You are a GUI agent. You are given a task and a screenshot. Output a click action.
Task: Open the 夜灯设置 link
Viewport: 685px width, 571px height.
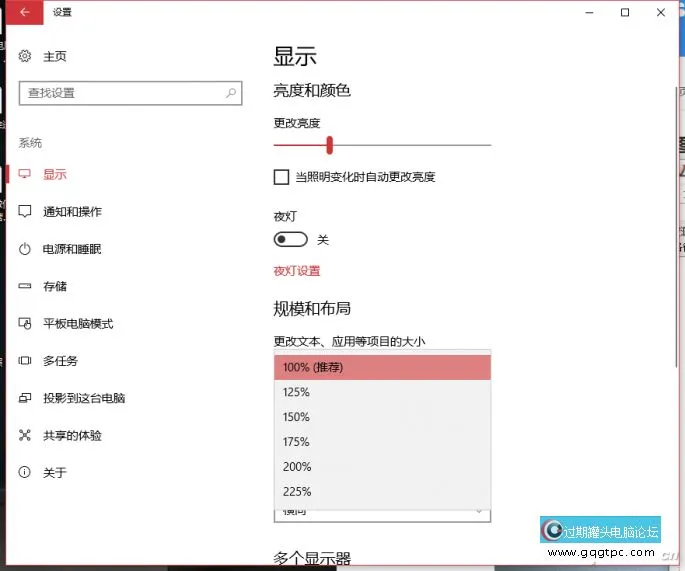coord(297,271)
